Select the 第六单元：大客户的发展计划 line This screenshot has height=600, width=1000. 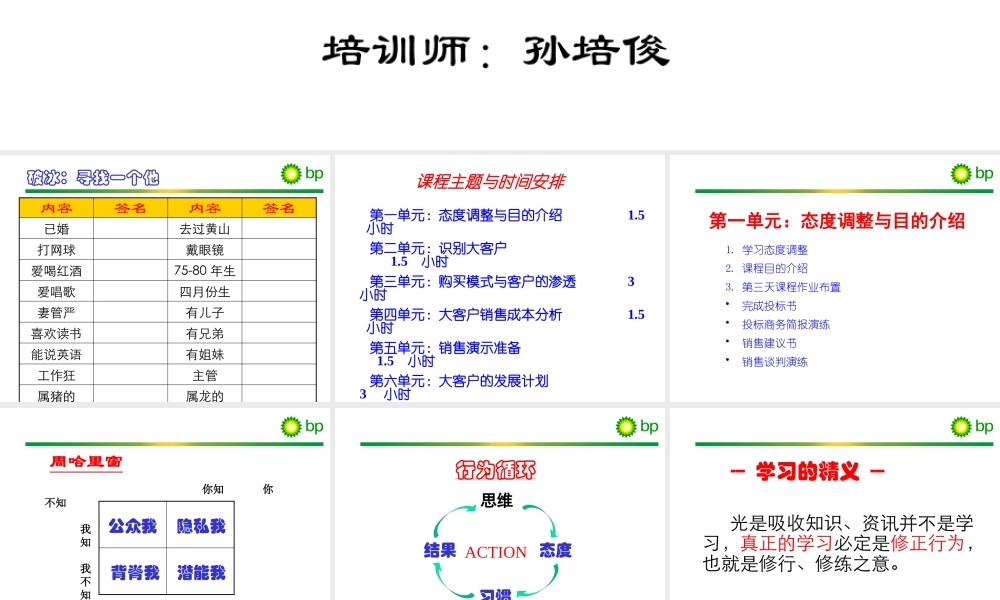click(459, 381)
